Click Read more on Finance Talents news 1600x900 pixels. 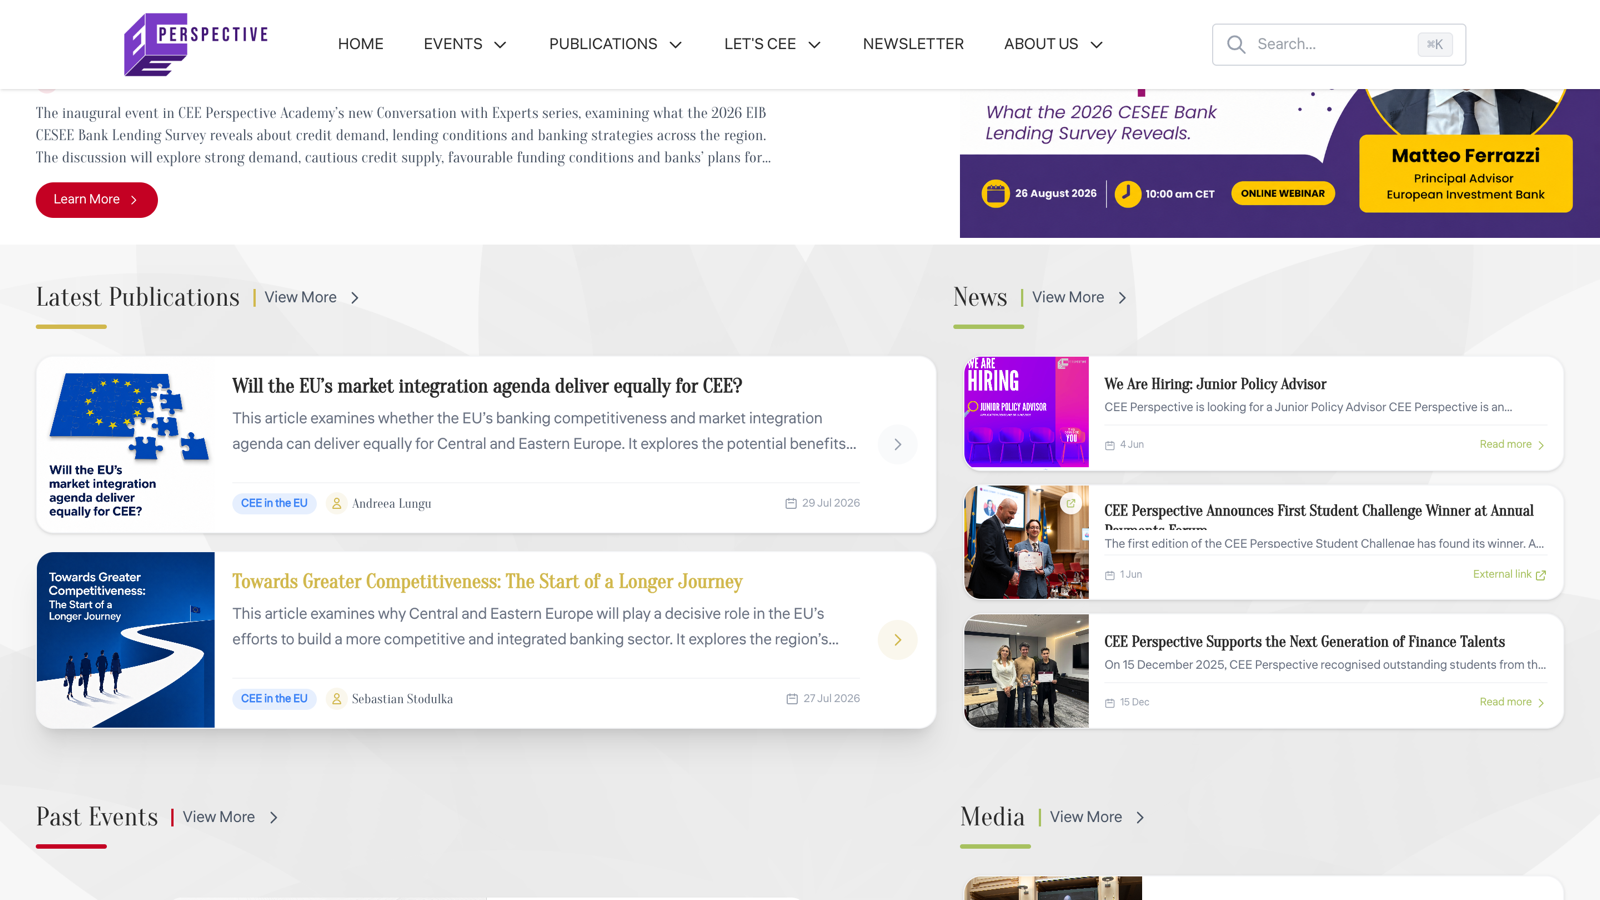(1512, 703)
